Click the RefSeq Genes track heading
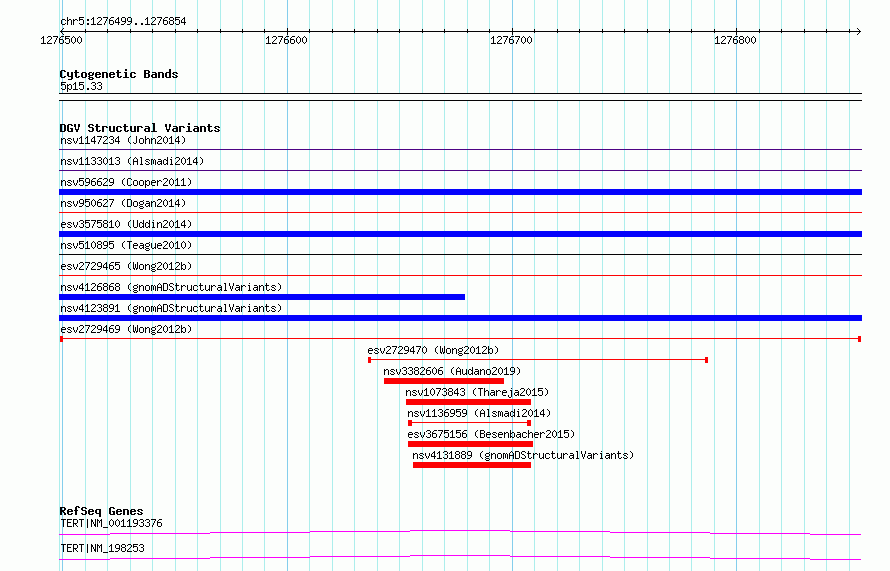890x571 pixels. (x=101, y=511)
